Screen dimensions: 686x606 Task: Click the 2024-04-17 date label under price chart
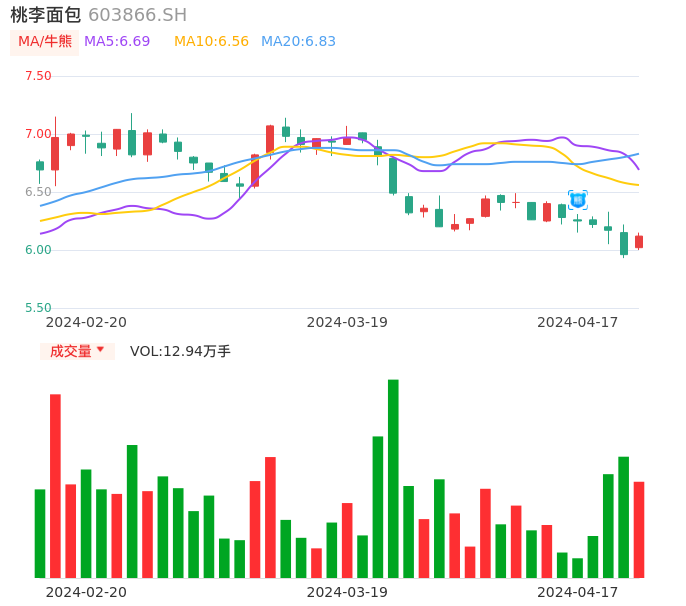click(x=578, y=322)
